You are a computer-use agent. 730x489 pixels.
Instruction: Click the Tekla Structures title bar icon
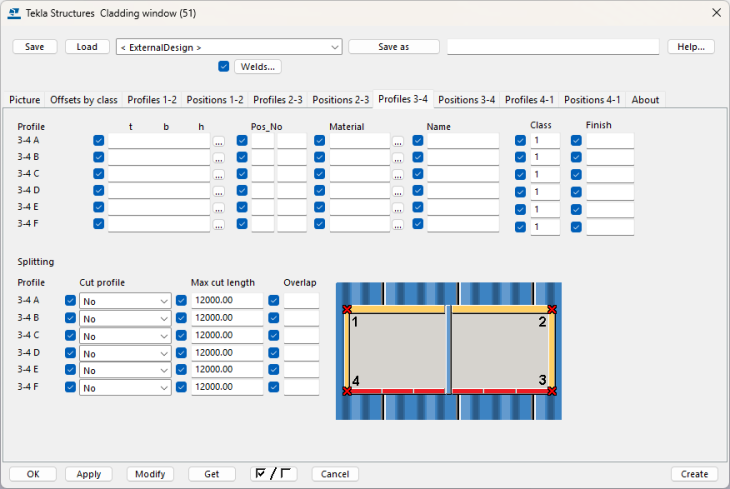coord(12,12)
